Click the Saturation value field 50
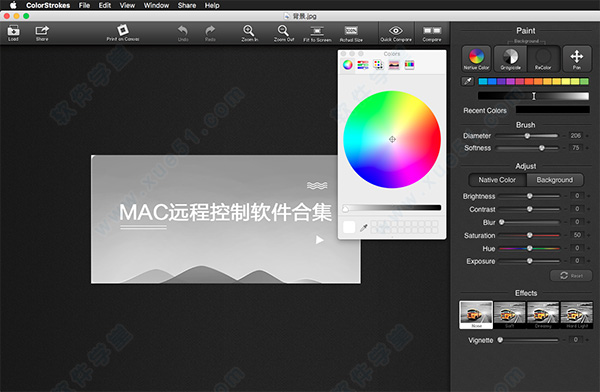 click(x=577, y=235)
